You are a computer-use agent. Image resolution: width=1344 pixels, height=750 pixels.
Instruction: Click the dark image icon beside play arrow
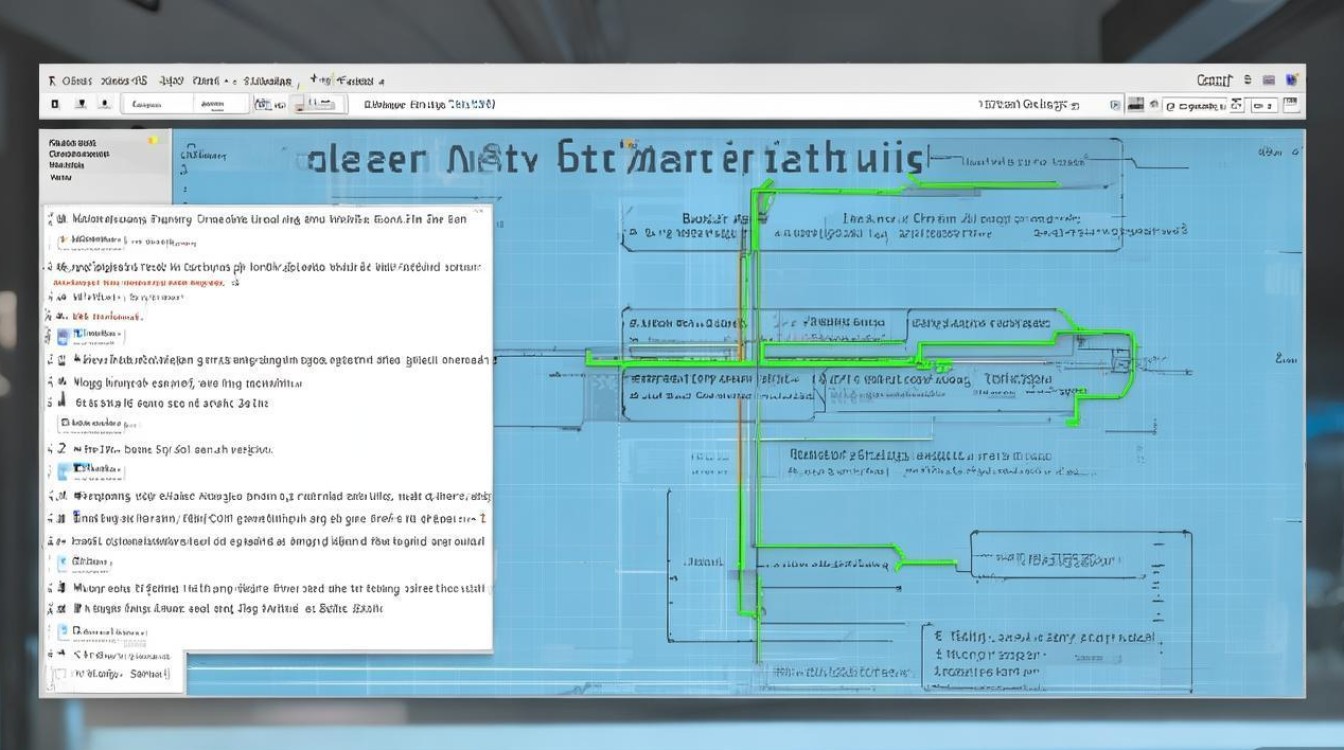[1135, 104]
